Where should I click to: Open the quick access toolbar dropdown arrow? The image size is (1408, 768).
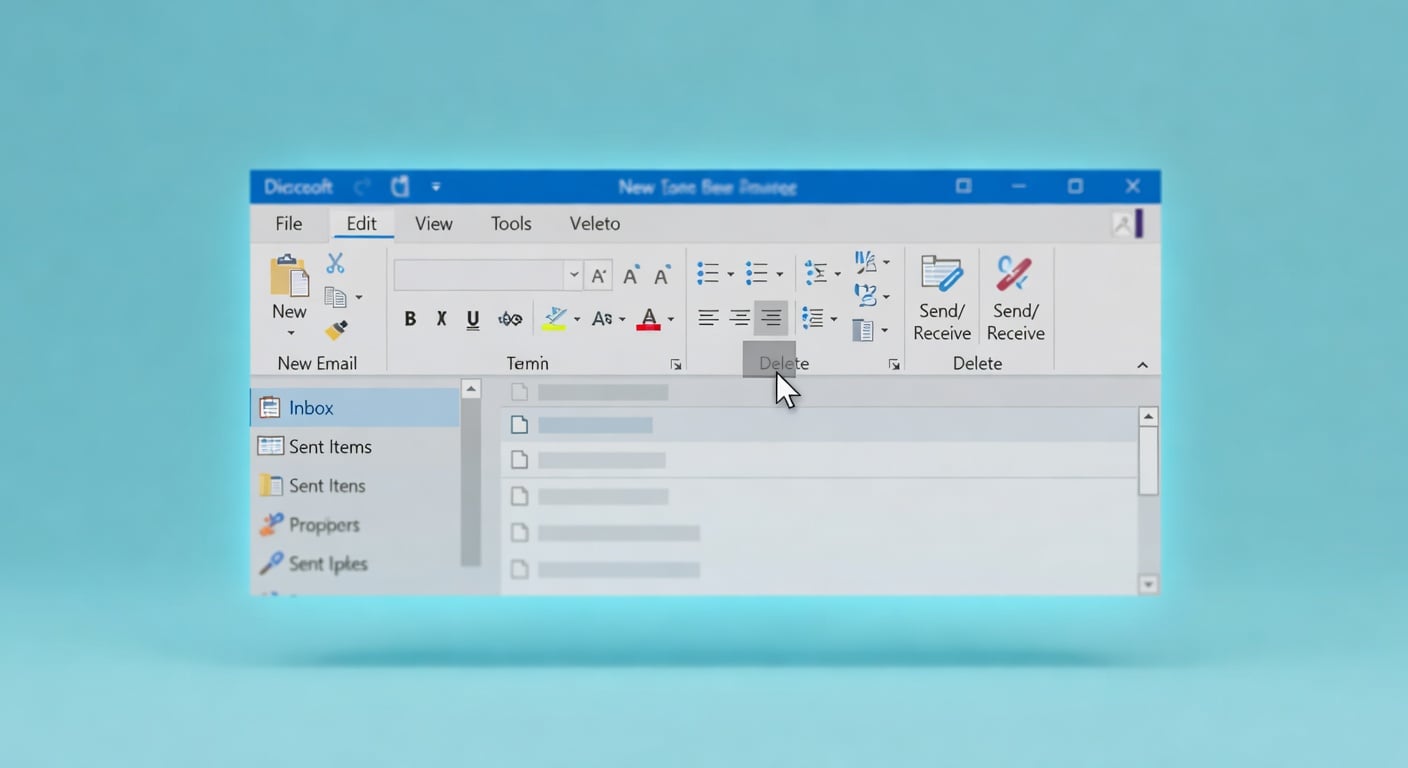pyautogui.click(x=436, y=187)
